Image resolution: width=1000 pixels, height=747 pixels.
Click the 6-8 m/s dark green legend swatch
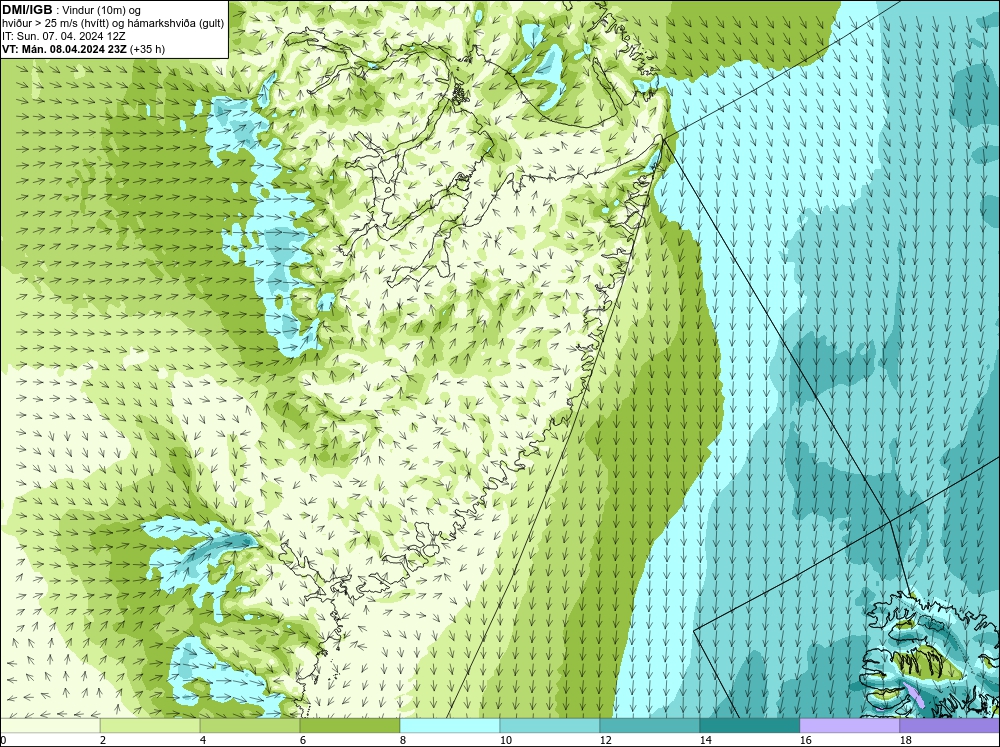click(350, 725)
